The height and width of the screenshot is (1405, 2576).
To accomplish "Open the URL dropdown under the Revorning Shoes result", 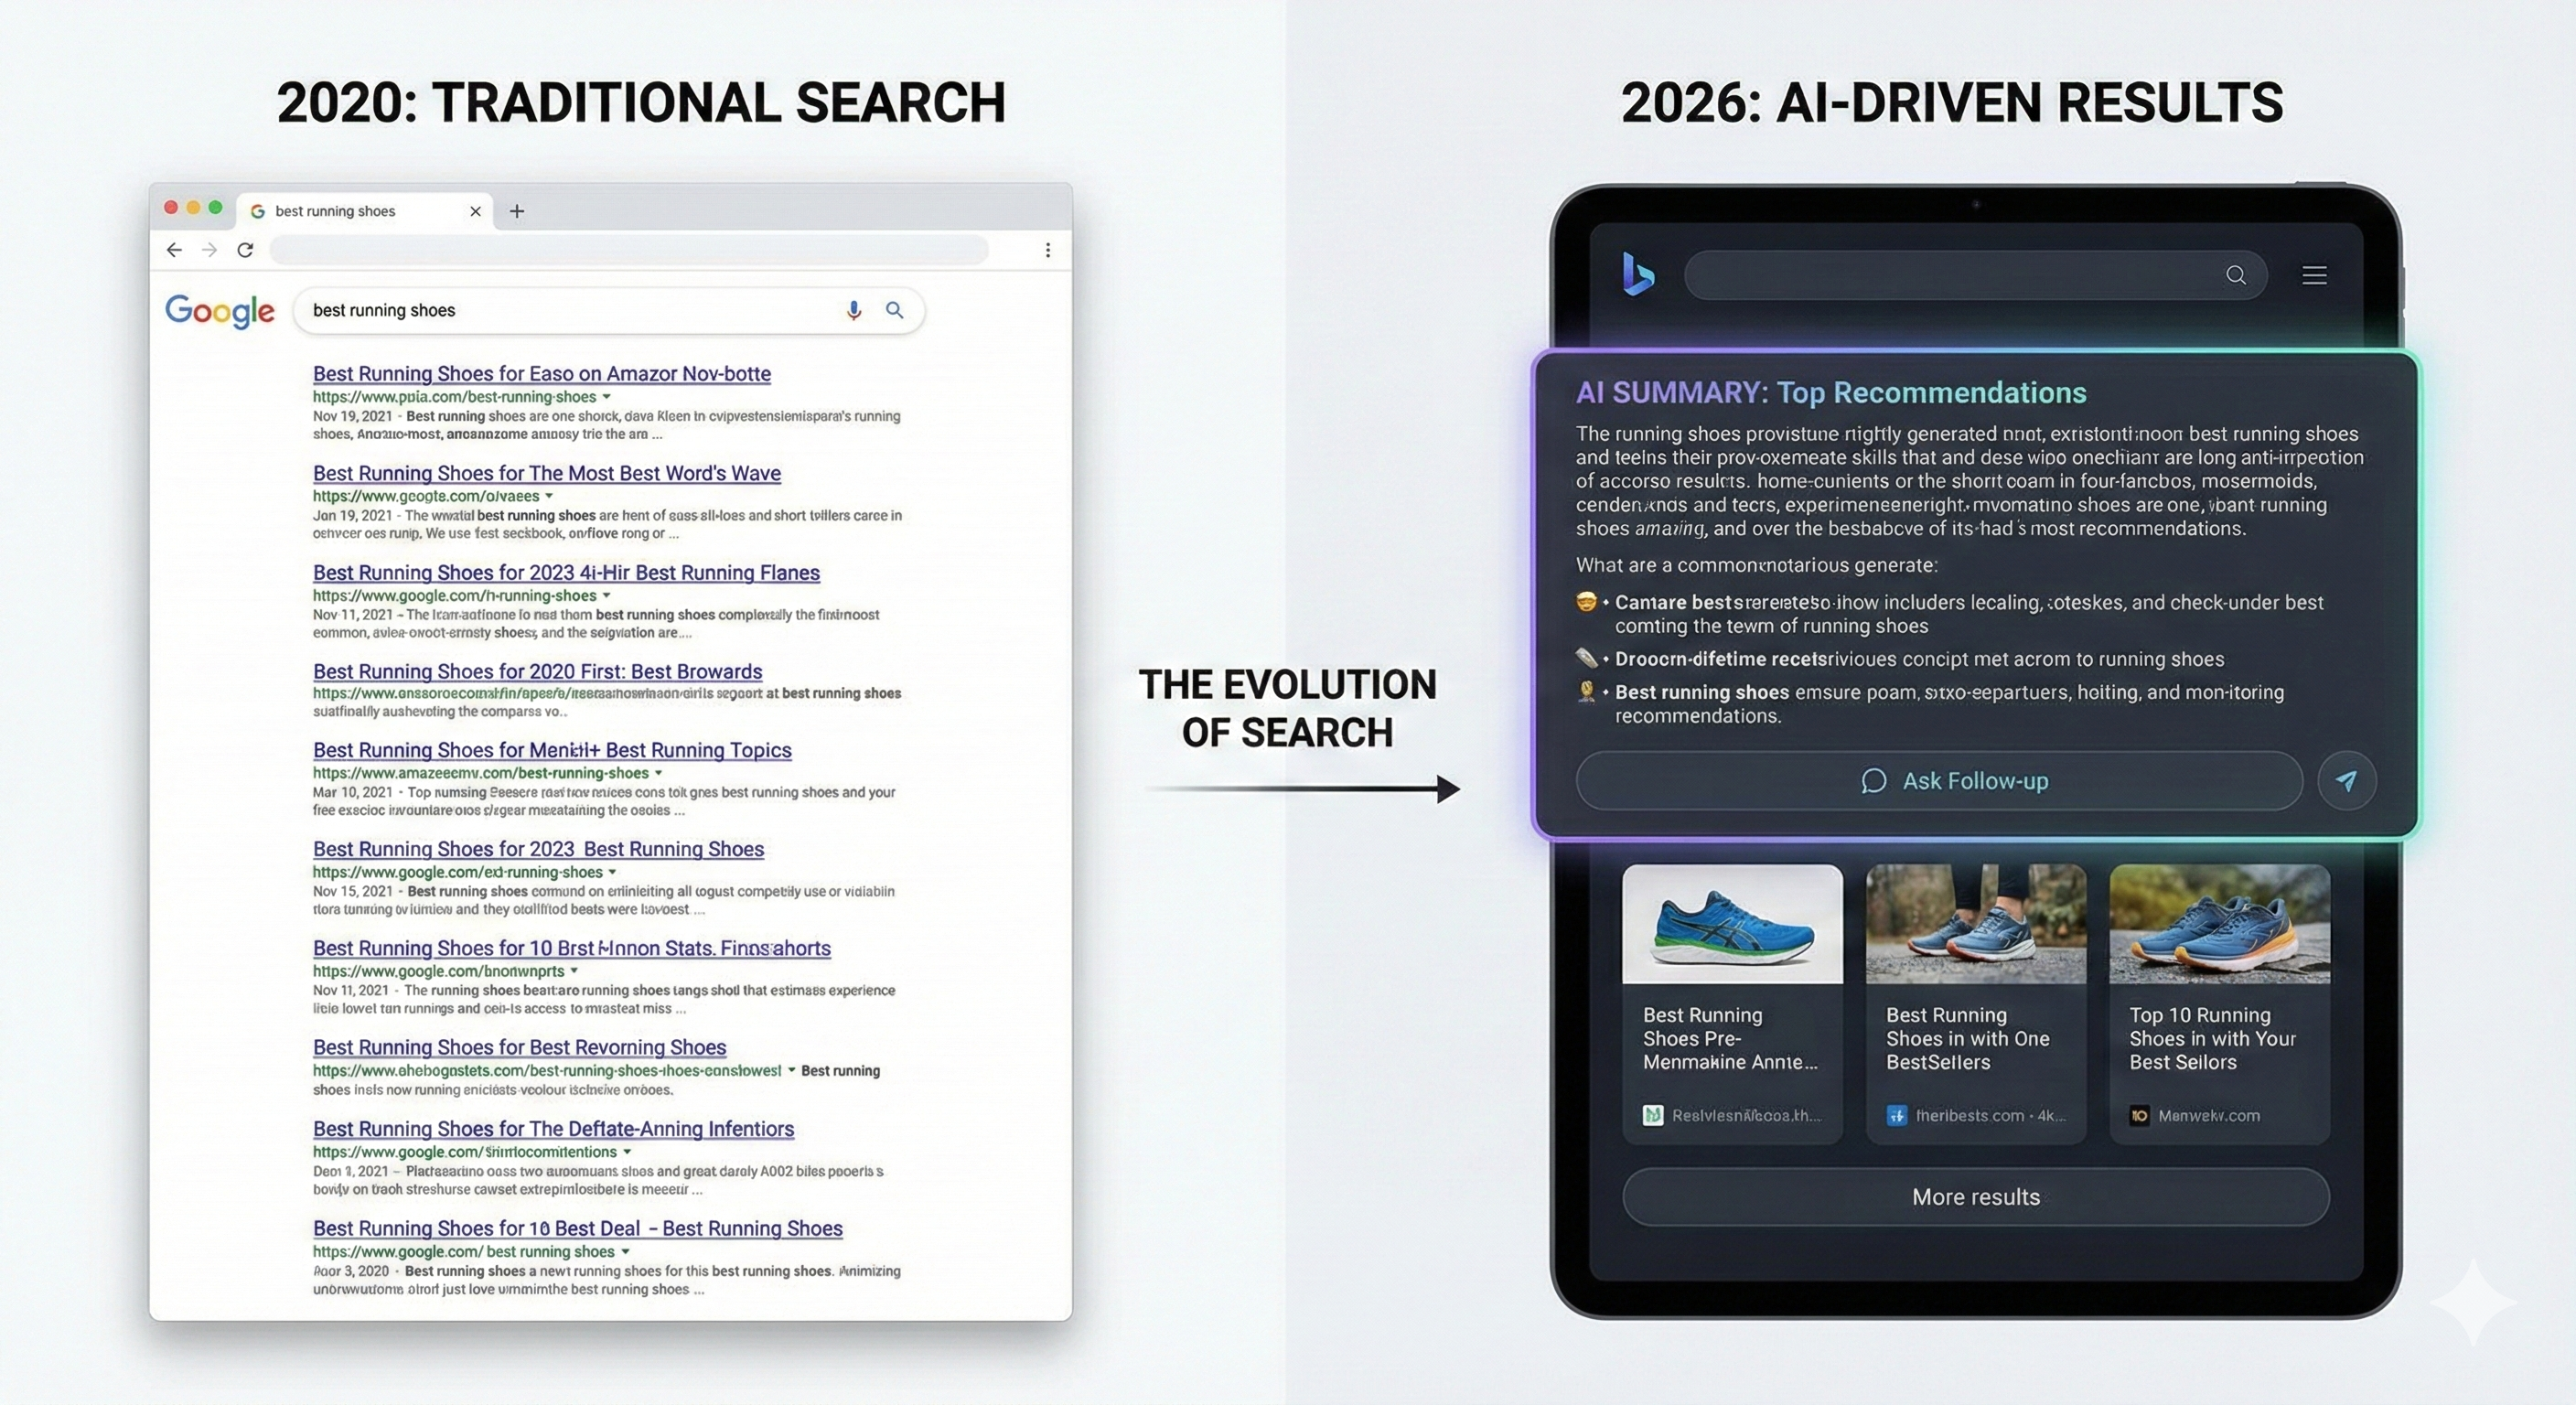I will 791,1070.
